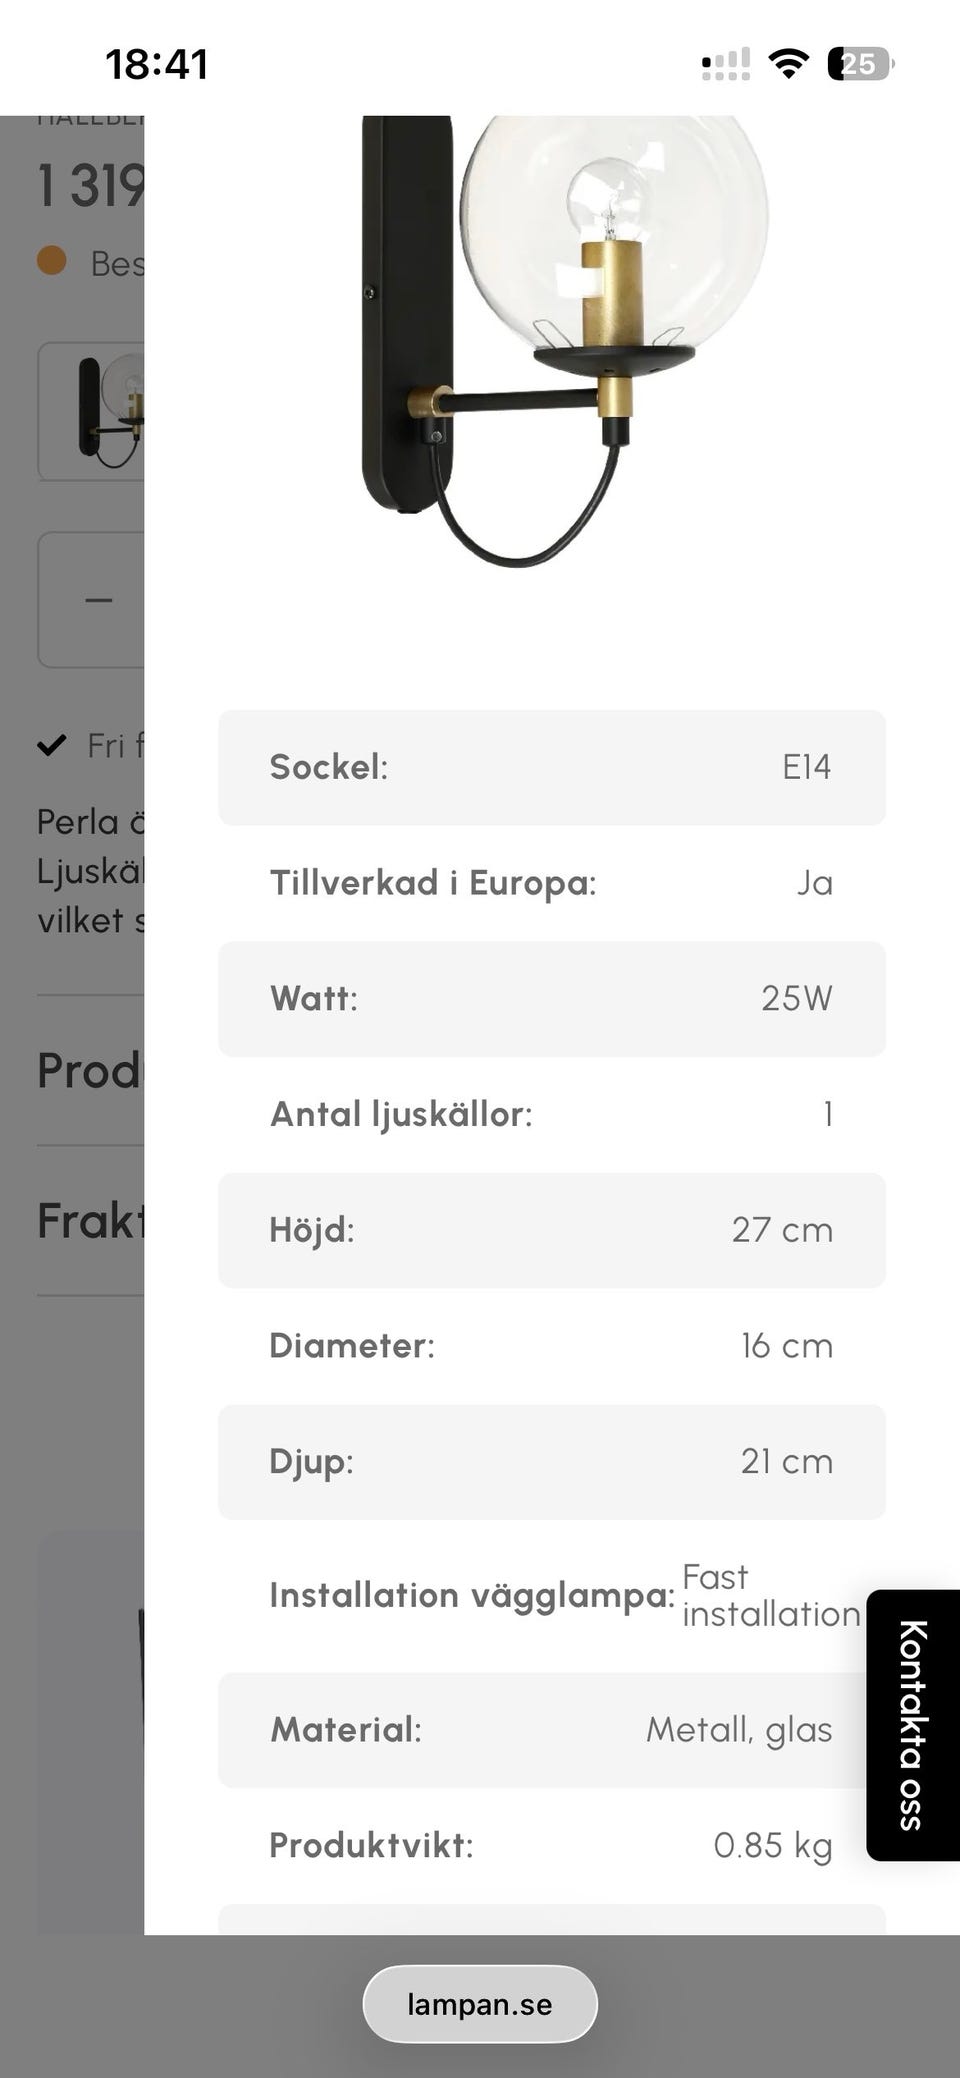Tap the wall lamp product image
Image resolution: width=960 pixels, height=2078 pixels.
(565, 340)
